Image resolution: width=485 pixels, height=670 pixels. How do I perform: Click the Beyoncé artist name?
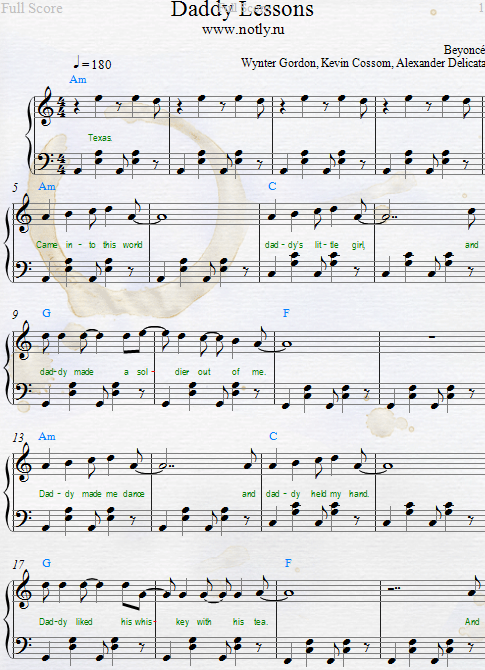pos(464,50)
